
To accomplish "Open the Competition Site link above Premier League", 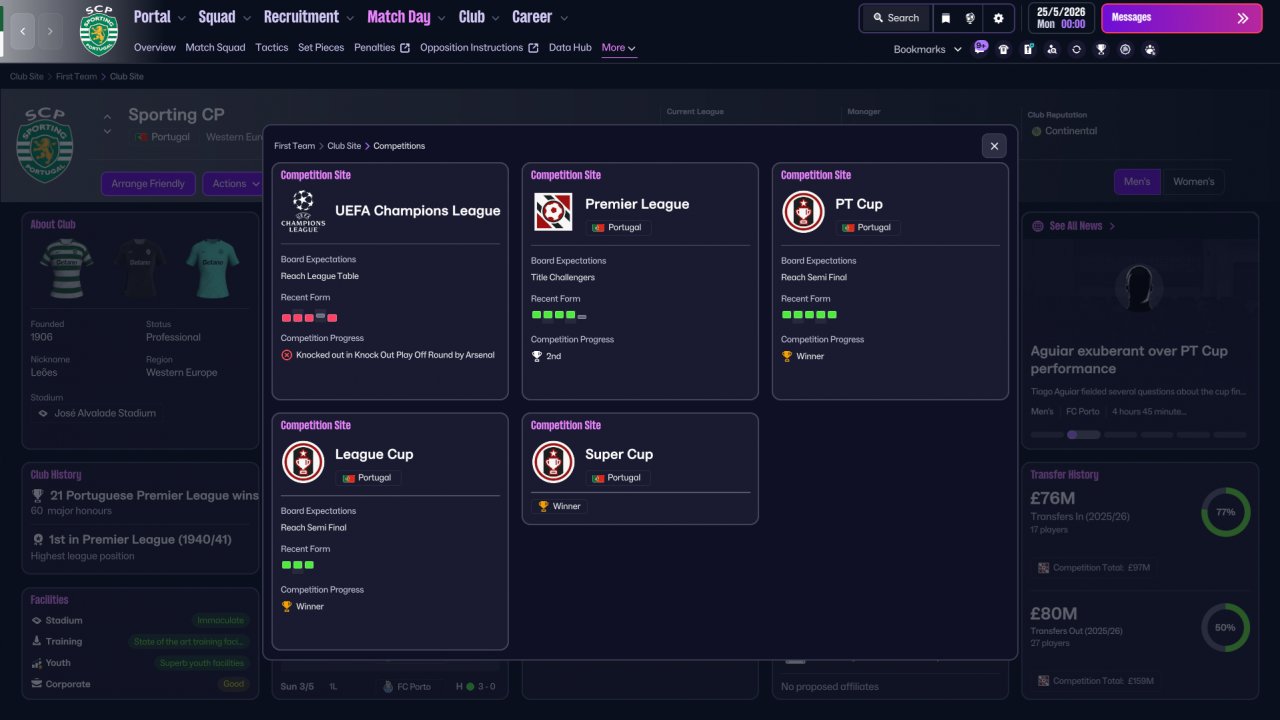I will pyautogui.click(x=566, y=175).
